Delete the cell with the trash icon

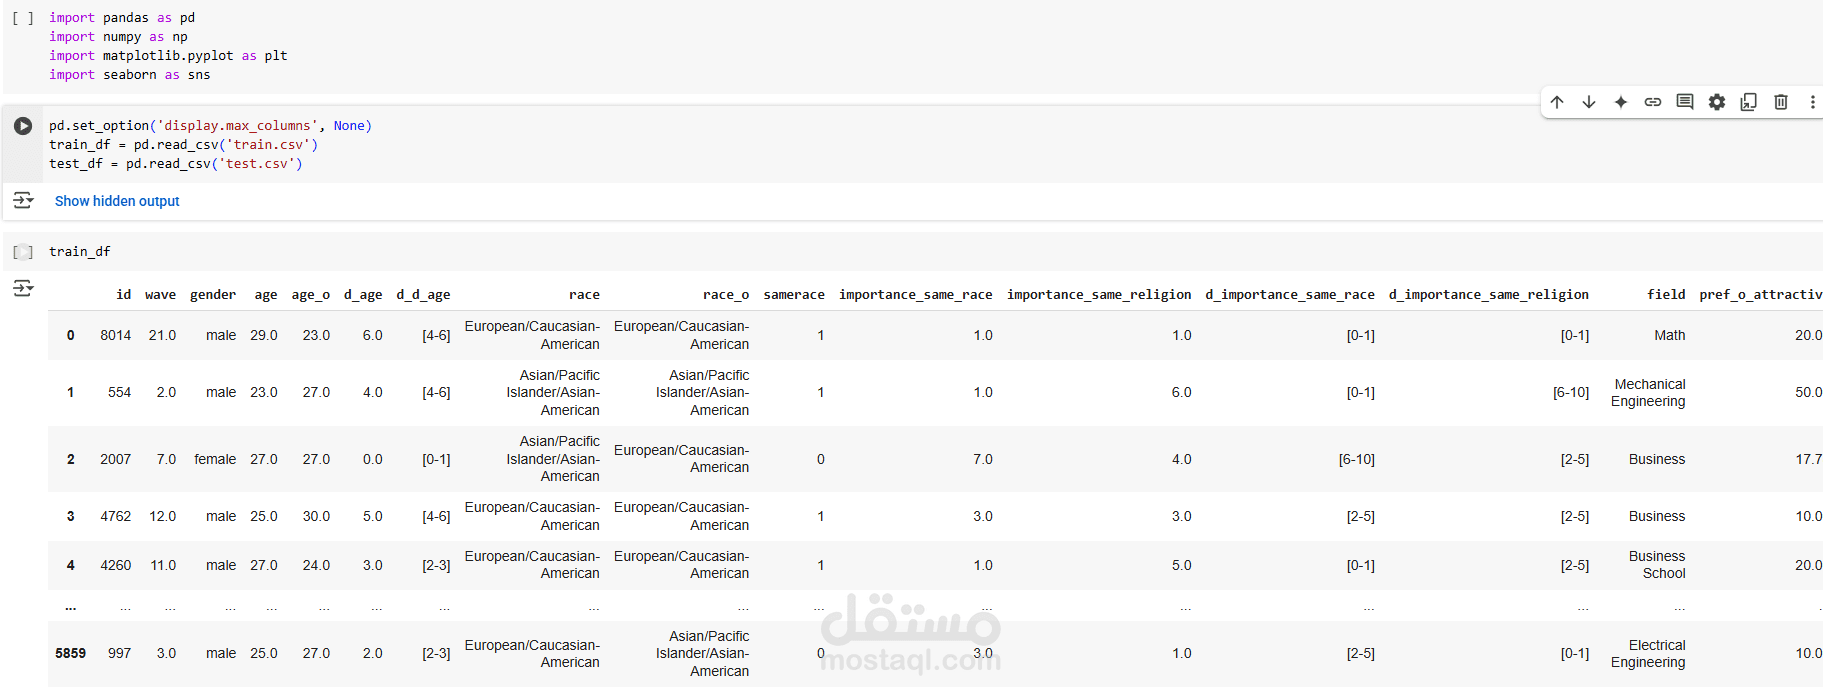coord(1781,102)
